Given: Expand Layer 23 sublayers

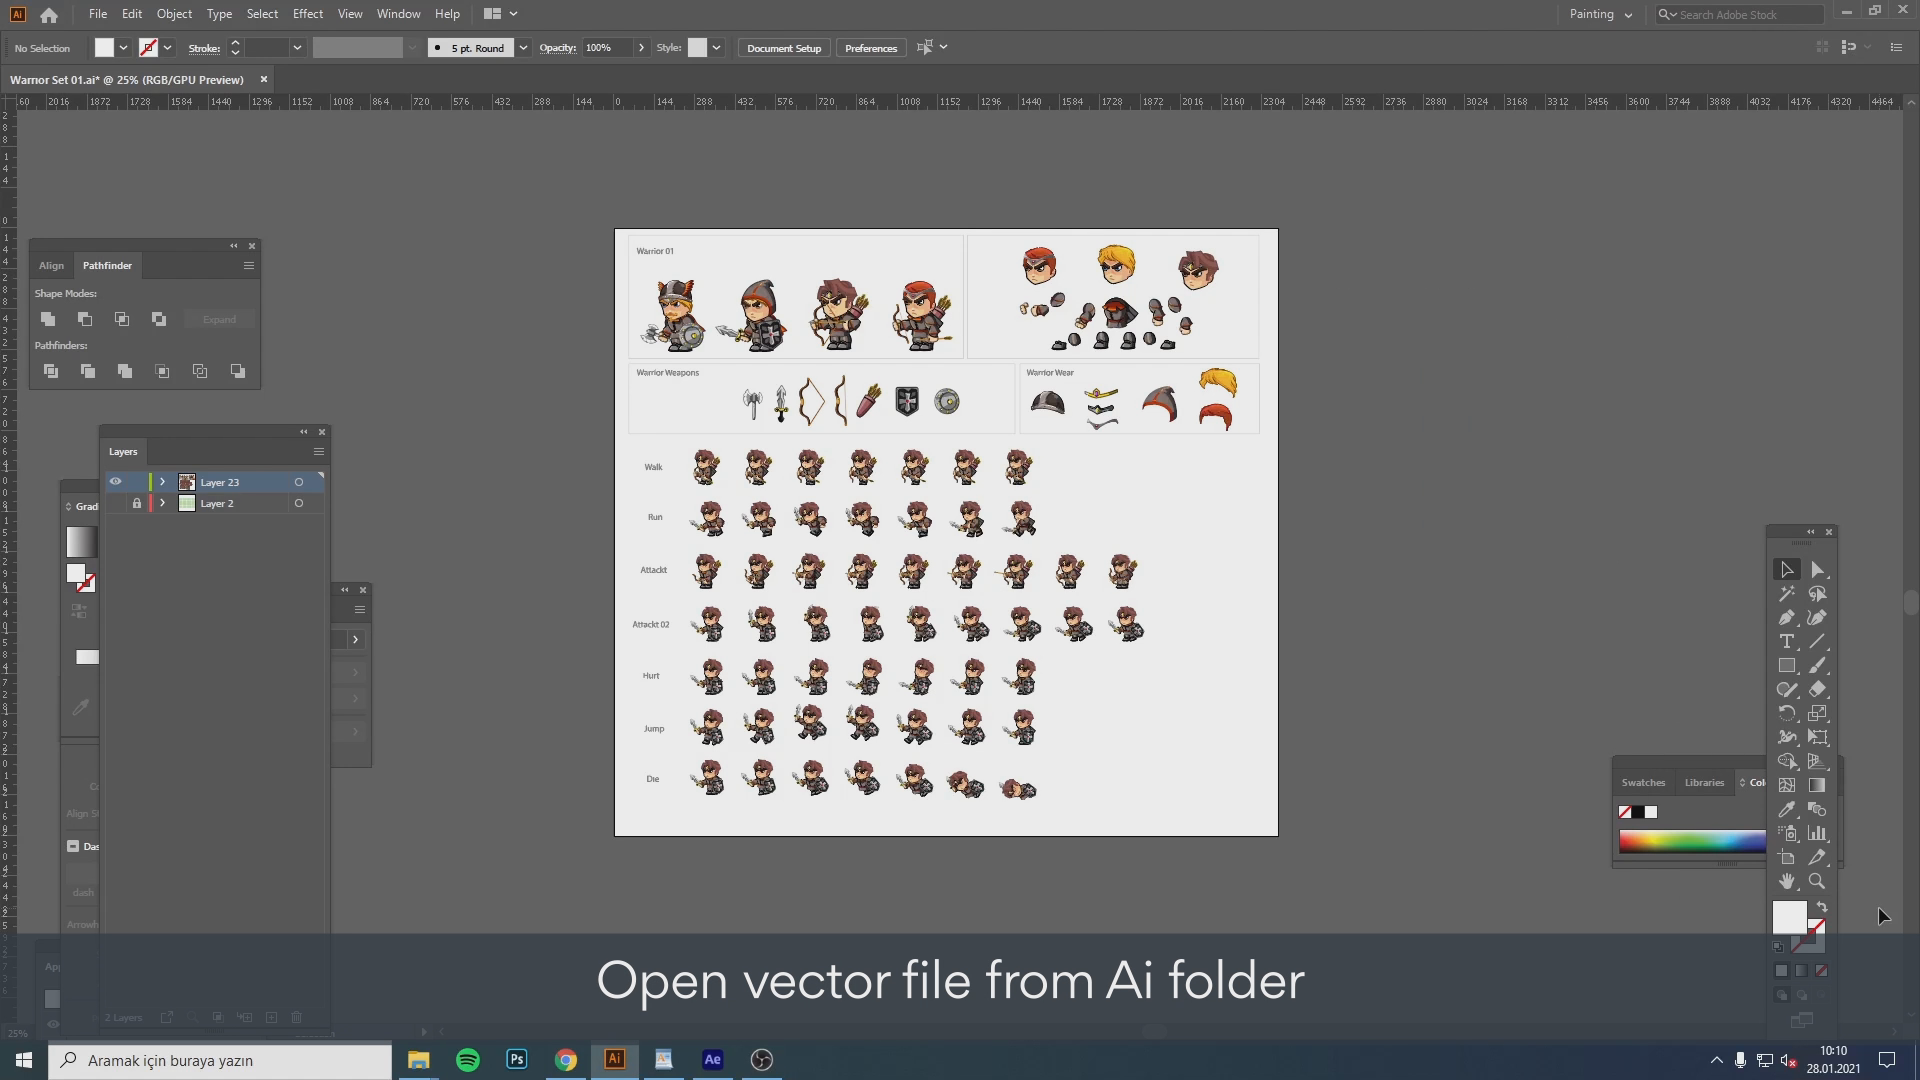Looking at the screenshot, I should pos(161,481).
